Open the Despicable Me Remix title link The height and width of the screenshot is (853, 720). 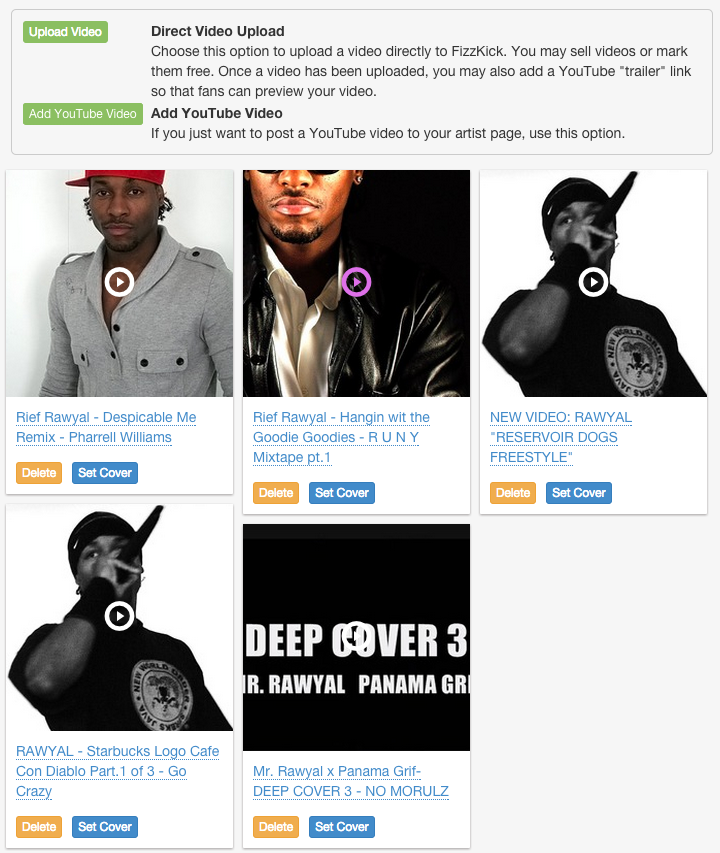pyautogui.click(x=106, y=427)
